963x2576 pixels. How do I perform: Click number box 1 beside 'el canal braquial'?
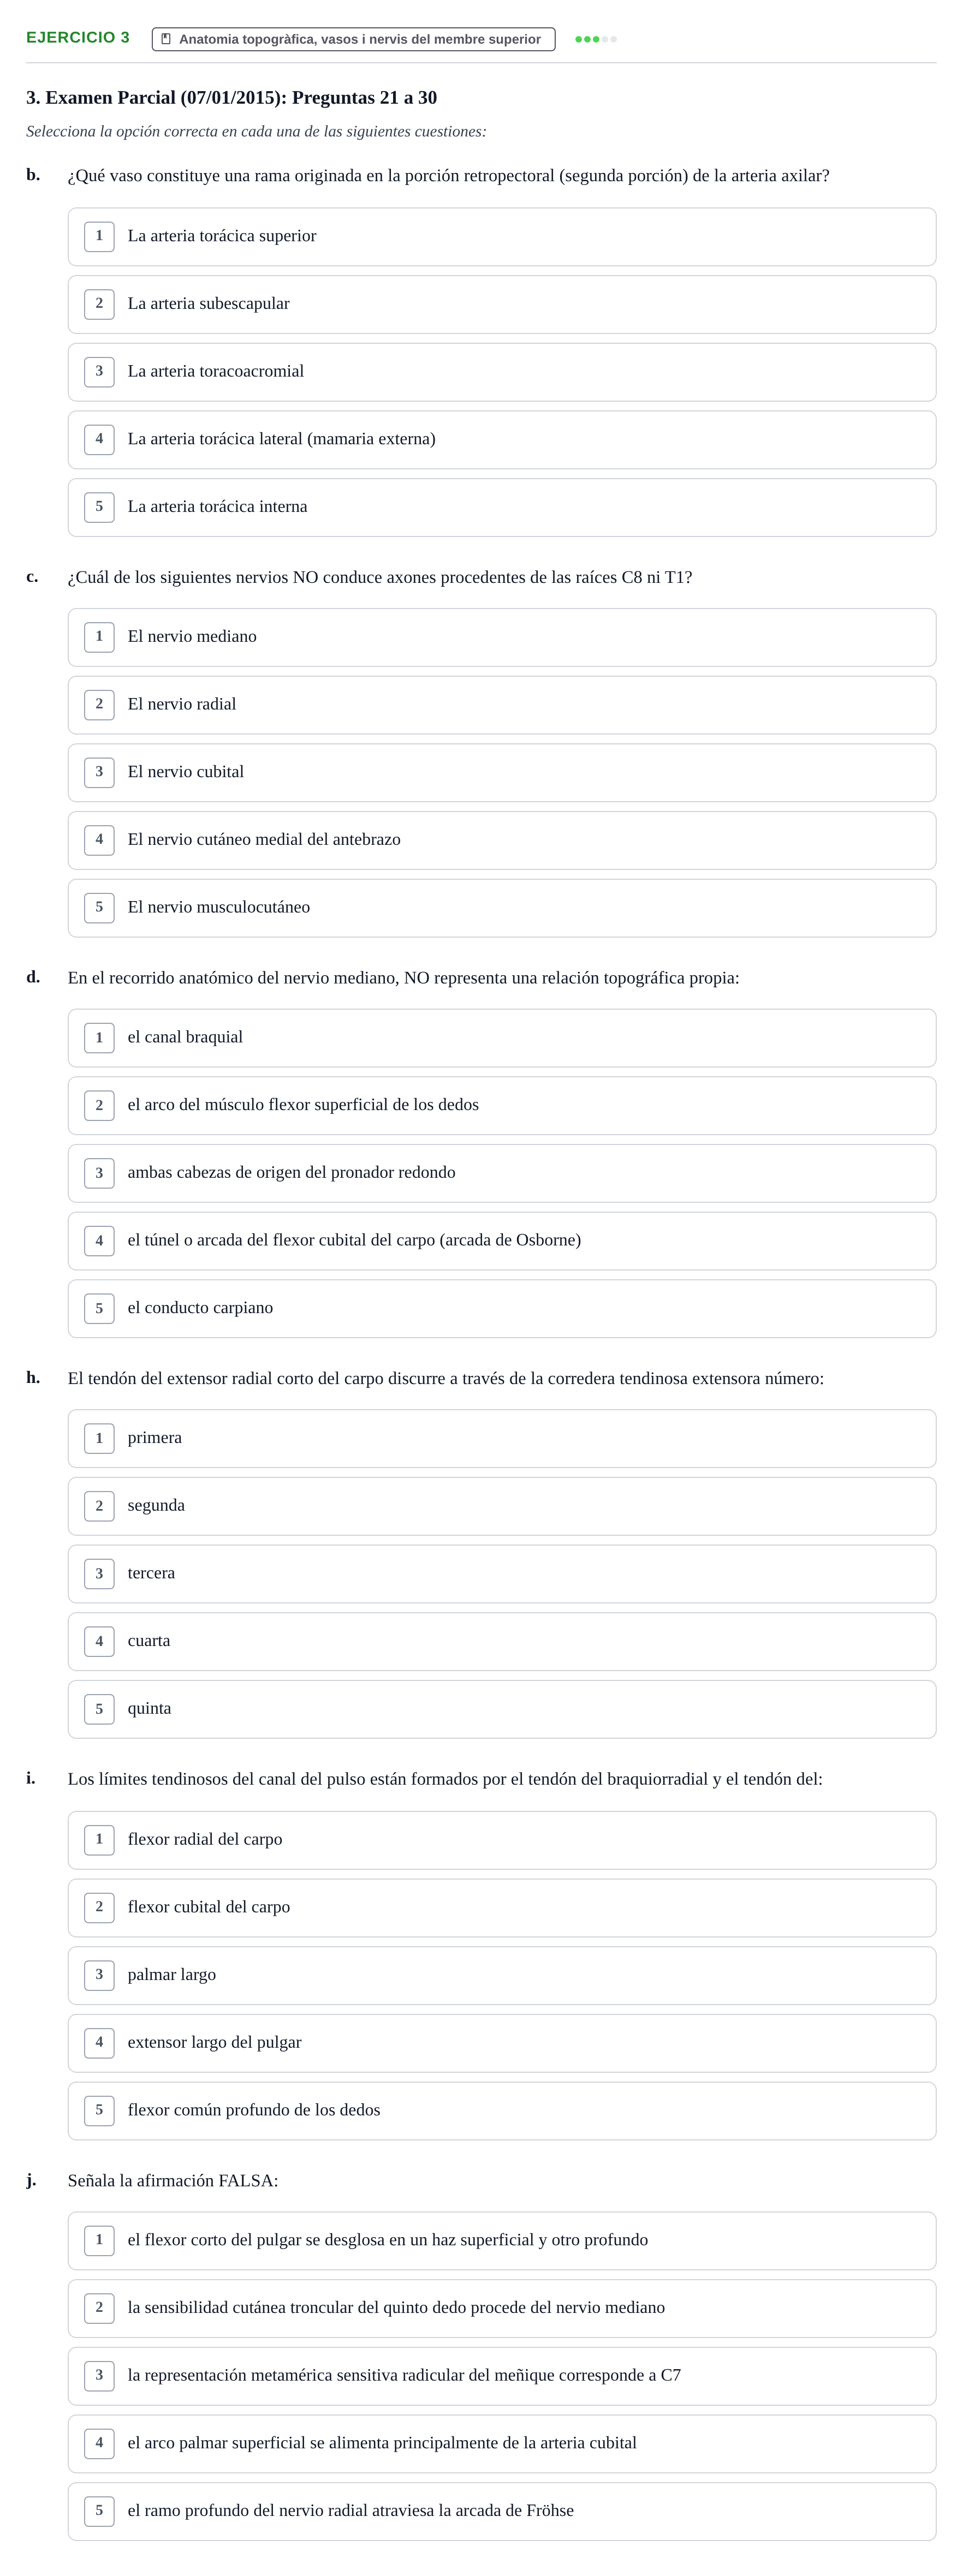click(x=99, y=1037)
